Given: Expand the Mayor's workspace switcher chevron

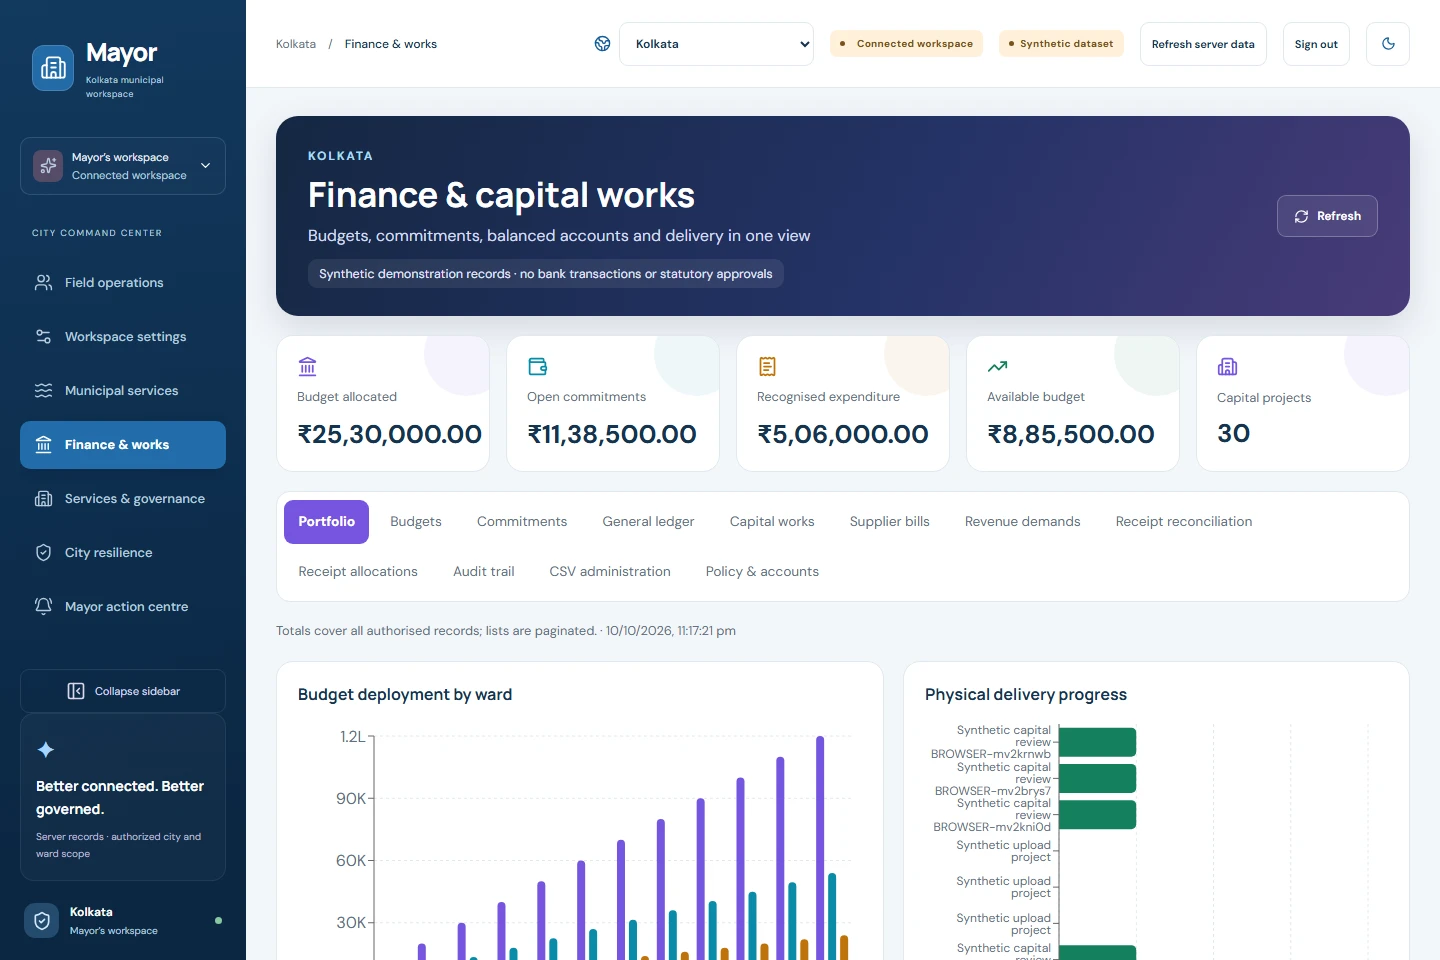Looking at the screenshot, I should [205, 166].
